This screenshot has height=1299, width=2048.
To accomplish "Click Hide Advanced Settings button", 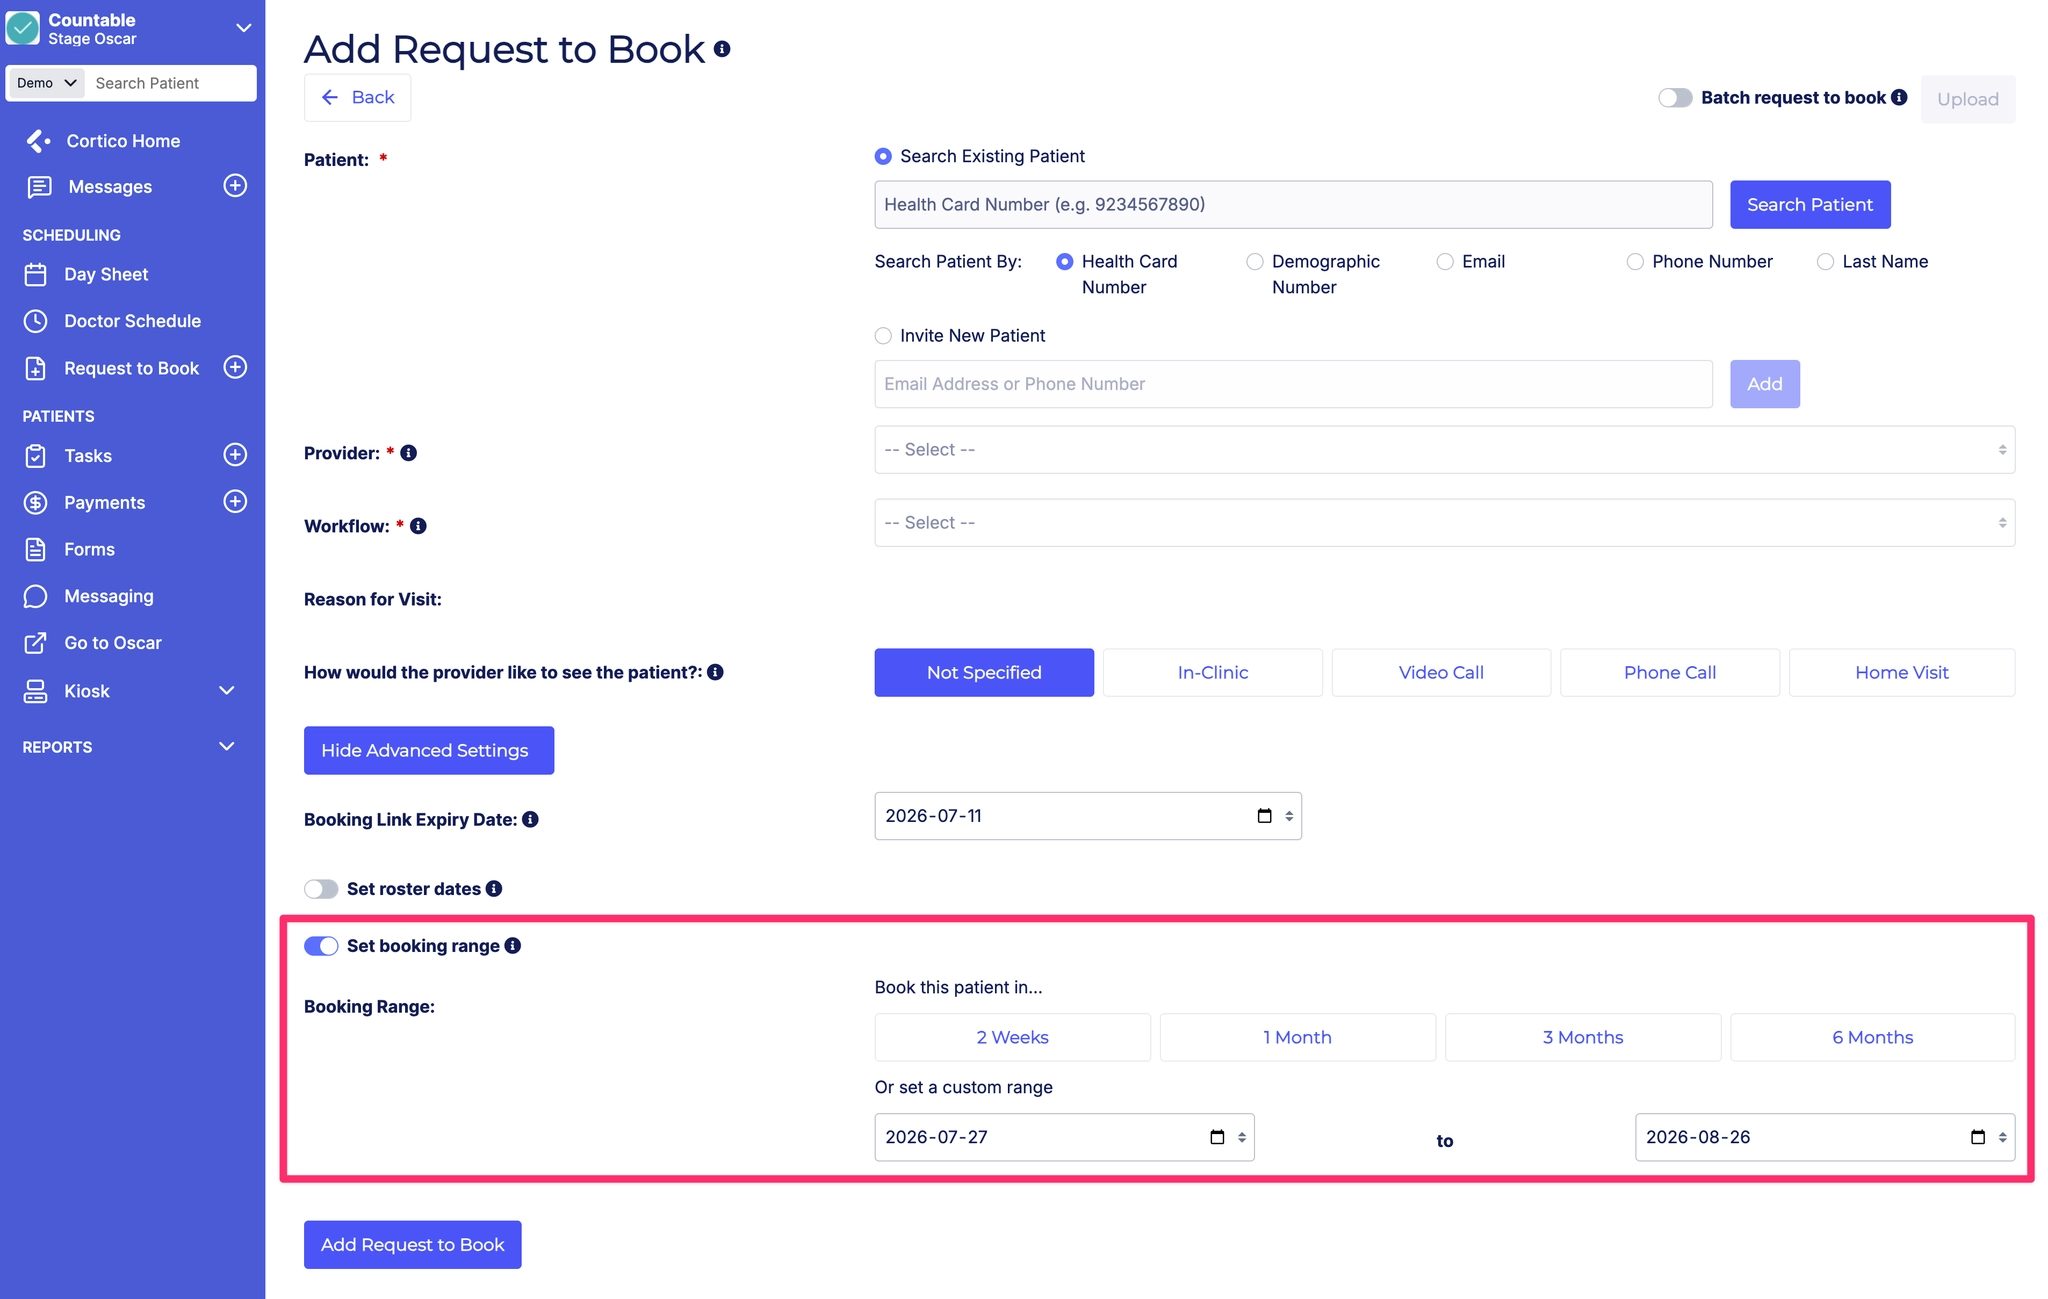I will coord(429,750).
